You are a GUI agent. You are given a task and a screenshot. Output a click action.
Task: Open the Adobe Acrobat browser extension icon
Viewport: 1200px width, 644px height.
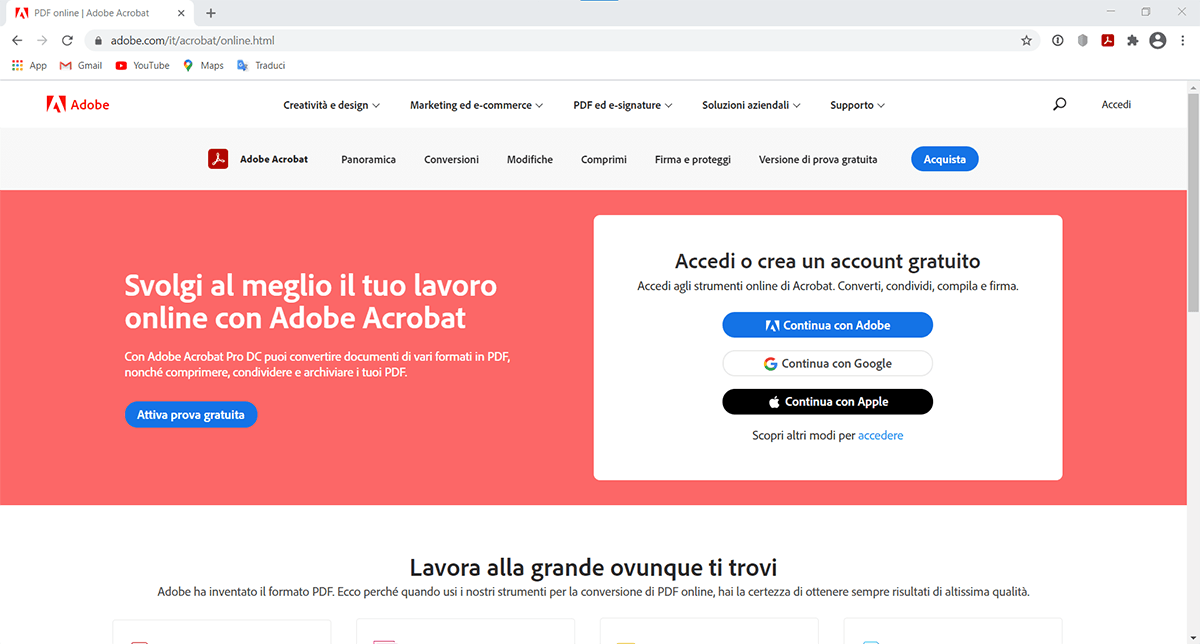pyautogui.click(x=1108, y=41)
